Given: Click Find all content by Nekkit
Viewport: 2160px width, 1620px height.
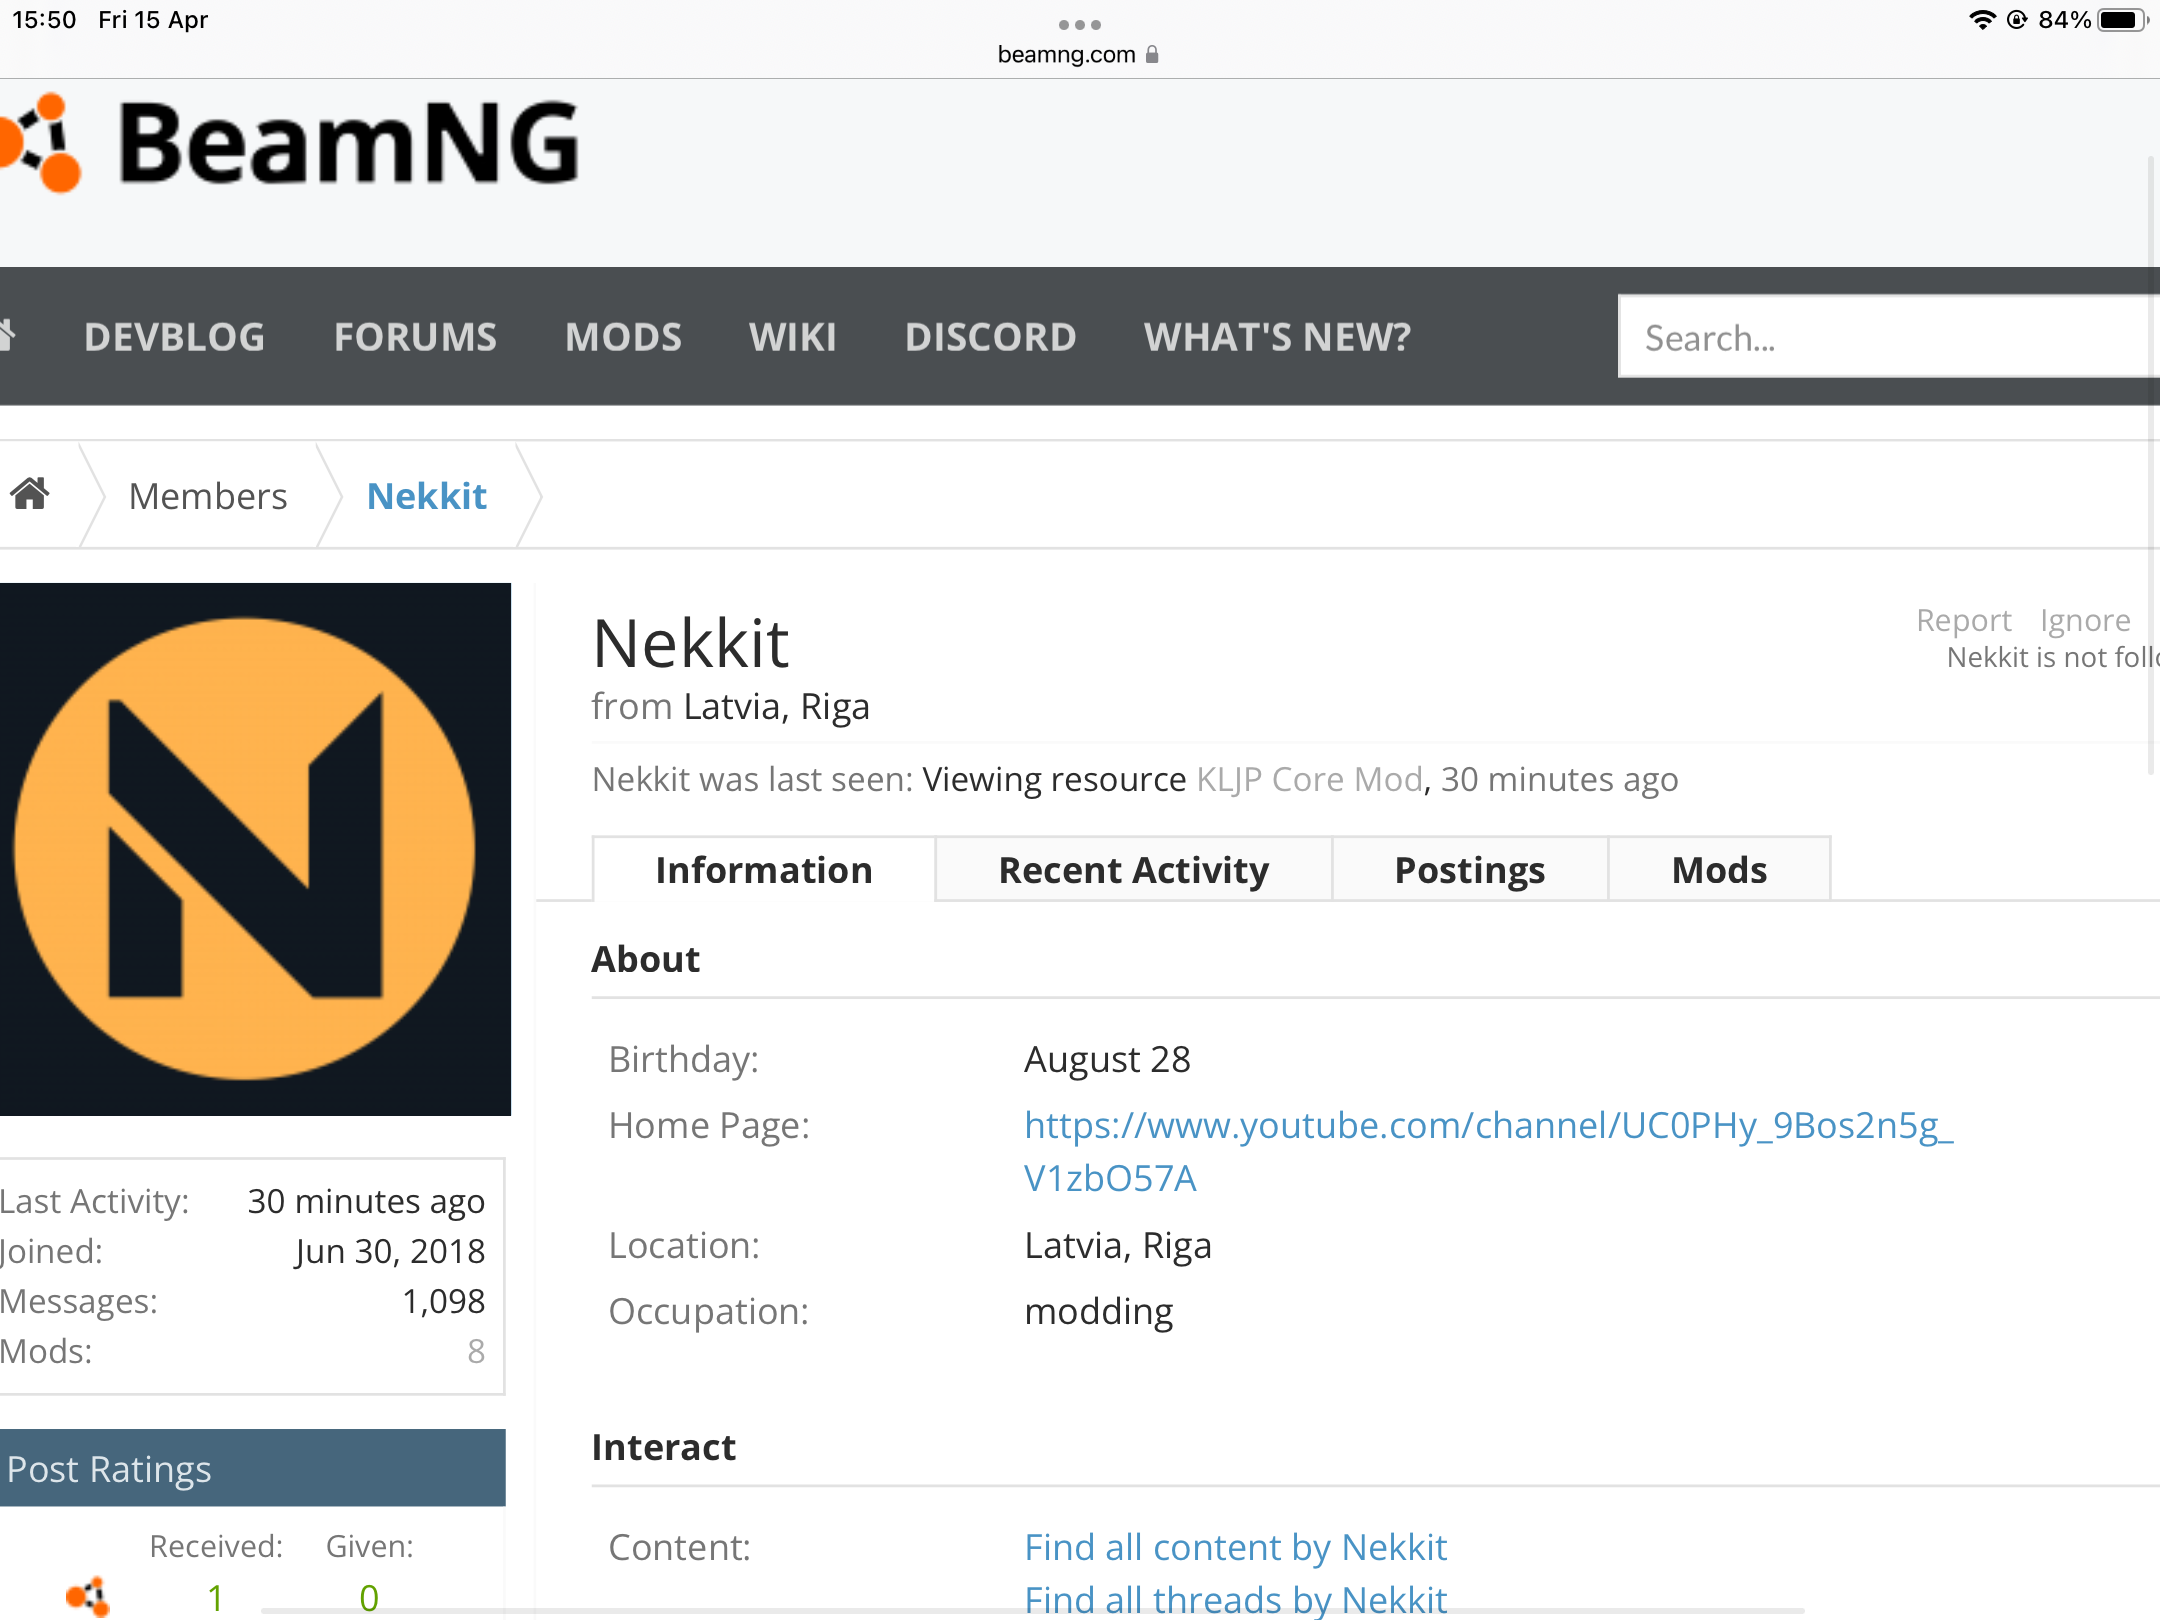Looking at the screenshot, I should 1236,1547.
